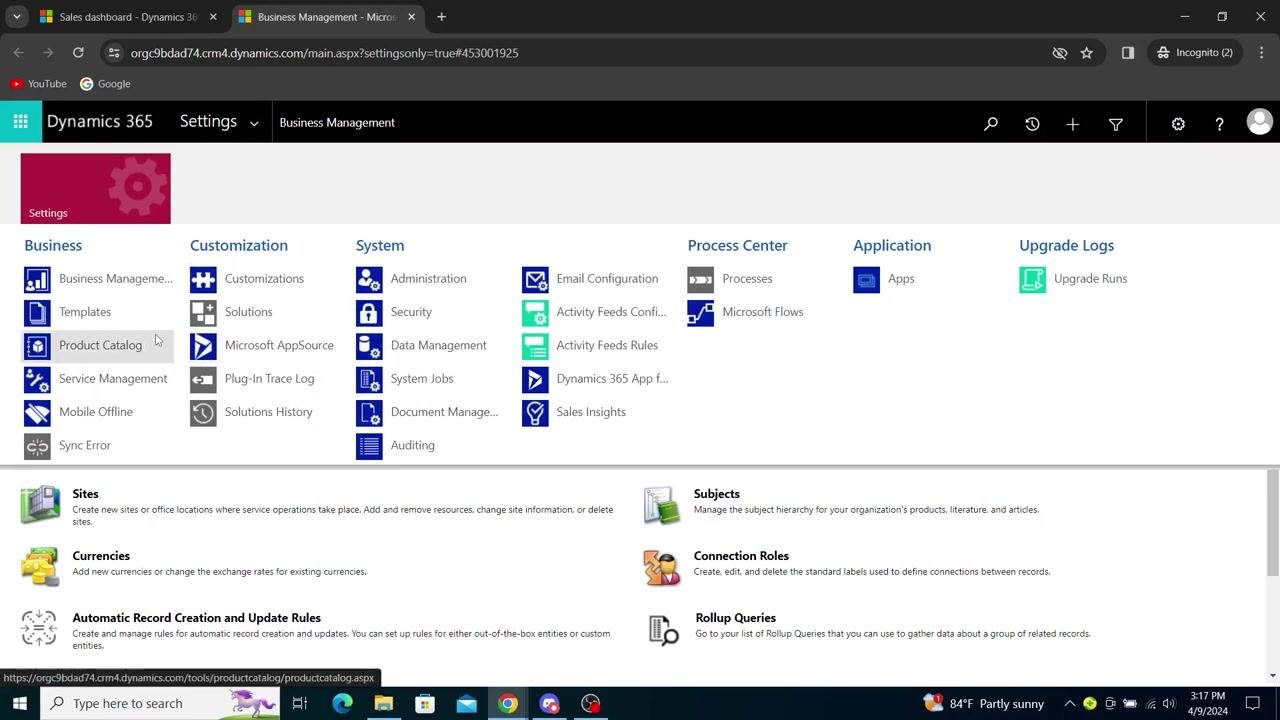Open recently viewed items history icon
Viewport: 1280px width, 720px height.
1032,124
